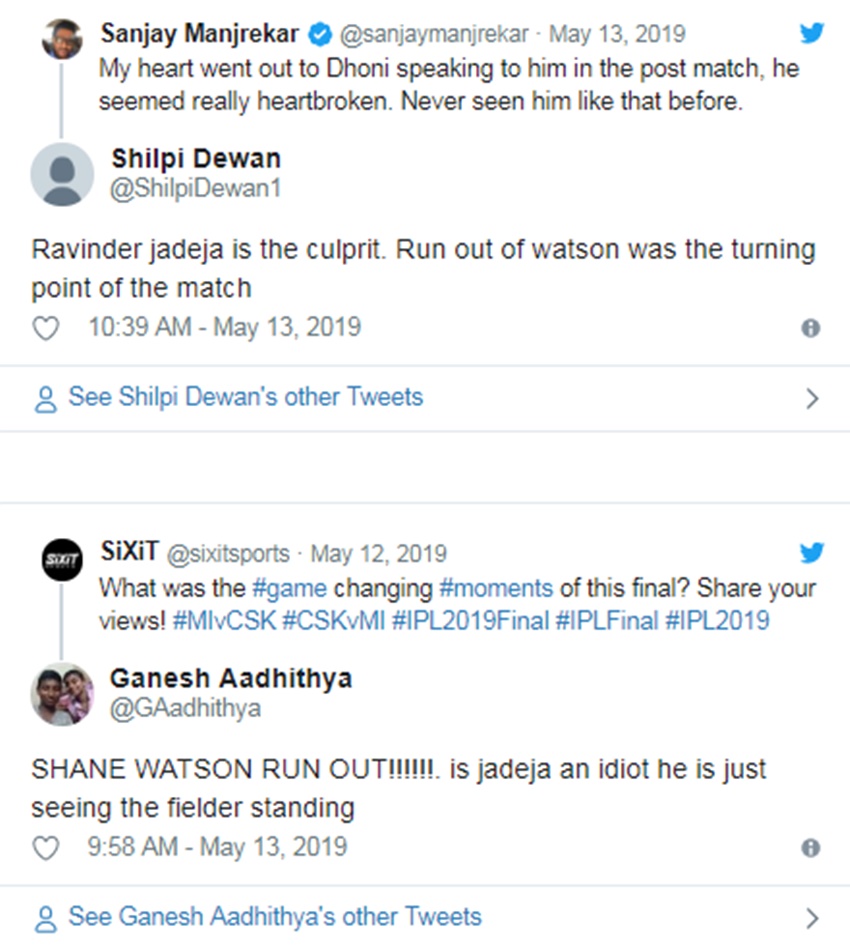Open the info icon on Ganesh Aadhithya's tweet
Screen dimensions: 850x945
pyautogui.click(x=811, y=848)
